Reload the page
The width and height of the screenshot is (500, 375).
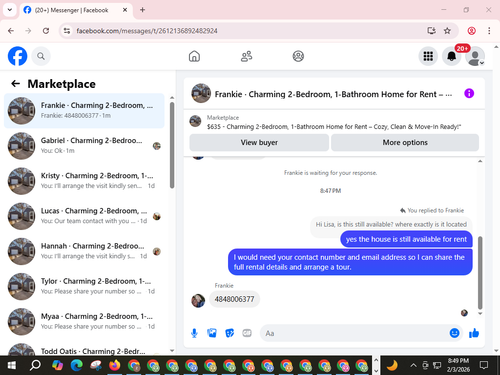click(46, 31)
